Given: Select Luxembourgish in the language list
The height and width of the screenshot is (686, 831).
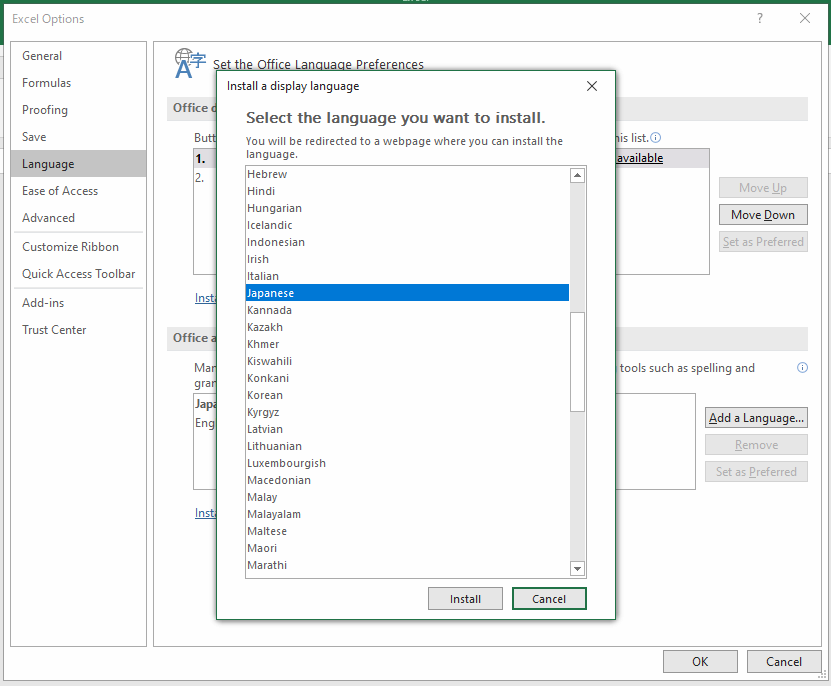Looking at the screenshot, I should coord(407,463).
